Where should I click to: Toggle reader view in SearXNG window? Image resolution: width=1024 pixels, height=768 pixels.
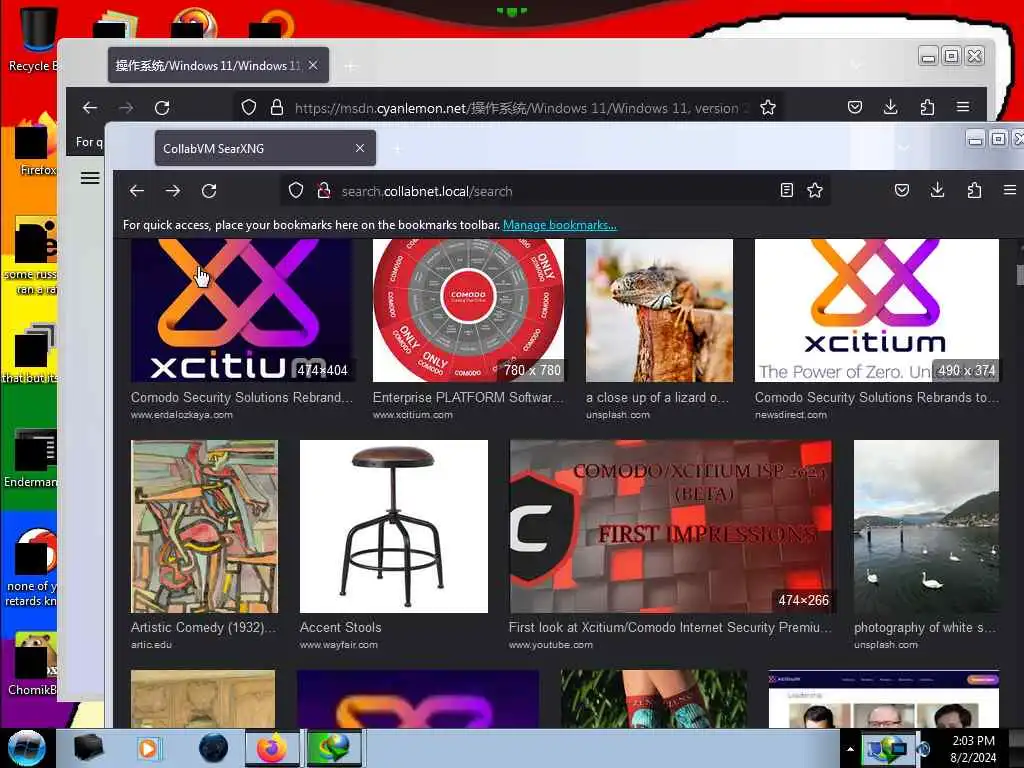pos(787,190)
